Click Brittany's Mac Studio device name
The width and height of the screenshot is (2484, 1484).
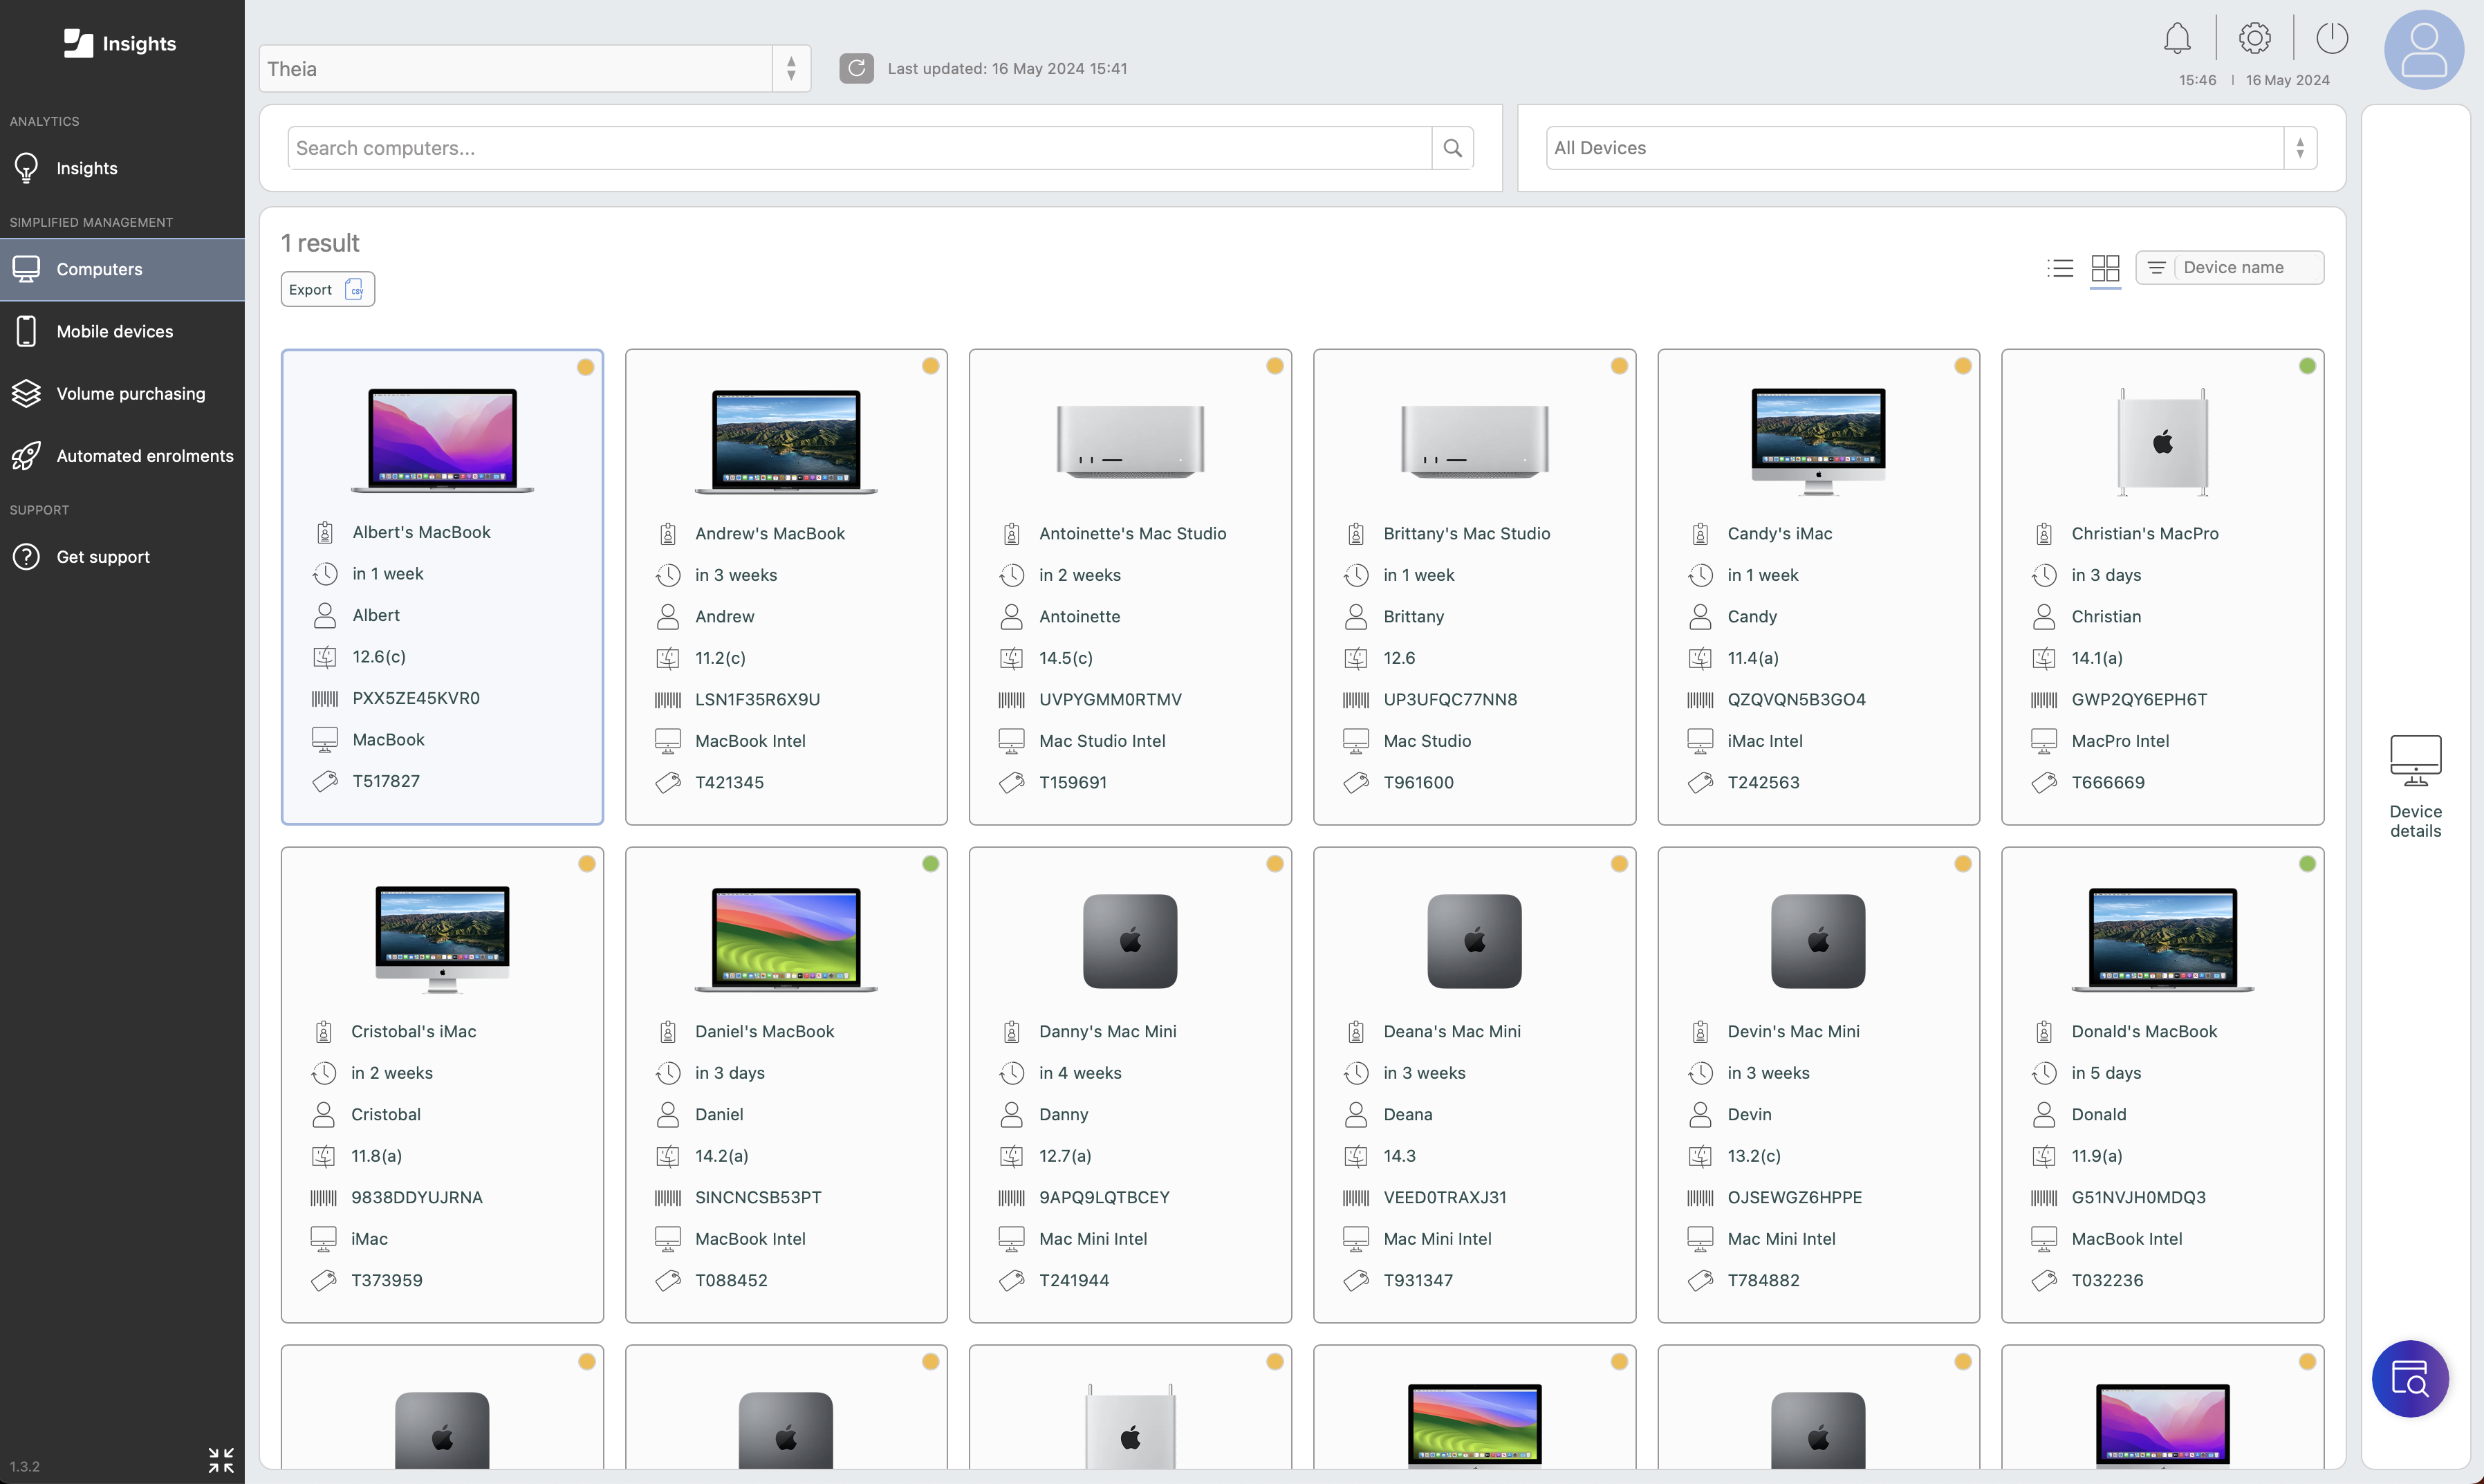pyautogui.click(x=1466, y=533)
